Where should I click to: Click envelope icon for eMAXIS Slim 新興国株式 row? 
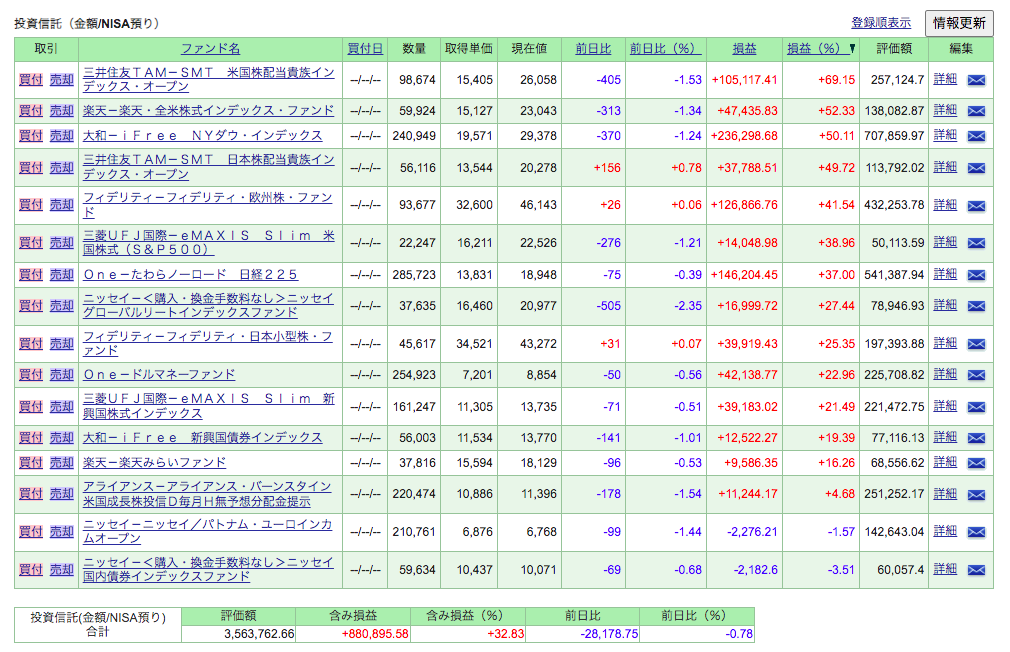coord(977,407)
